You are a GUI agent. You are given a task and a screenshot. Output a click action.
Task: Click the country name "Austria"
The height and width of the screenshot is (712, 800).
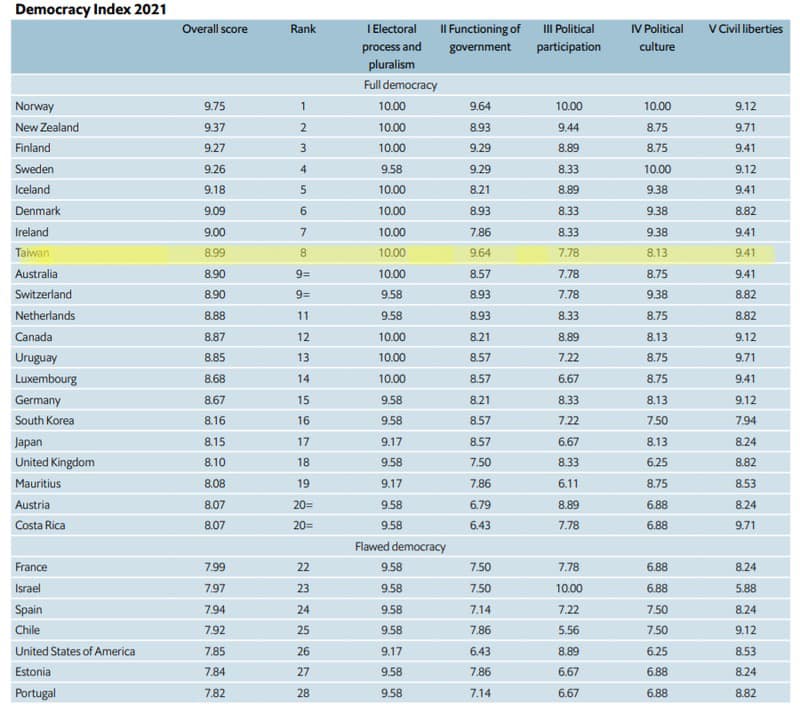click(x=33, y=505)
